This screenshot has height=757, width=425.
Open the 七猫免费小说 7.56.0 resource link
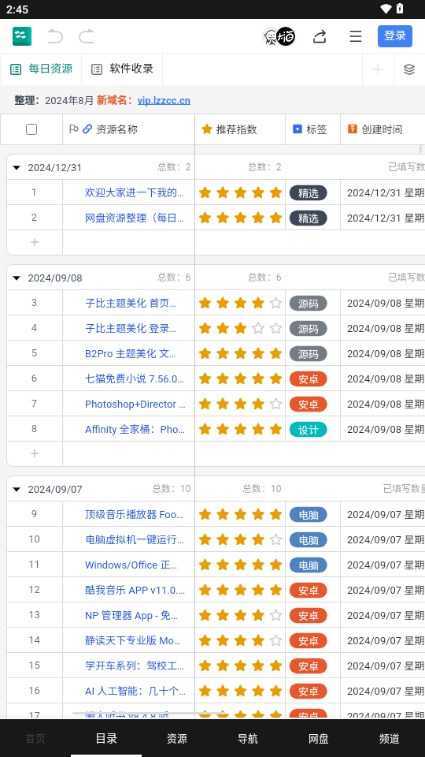134,378
